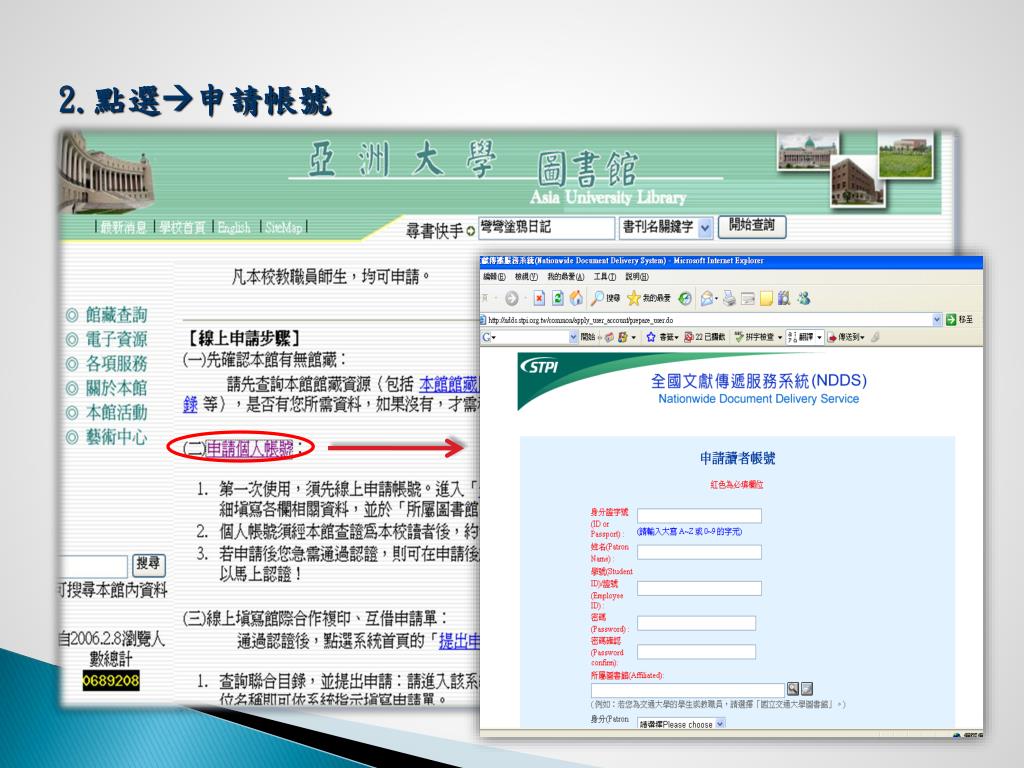Click the English nav link

(234, 227)
